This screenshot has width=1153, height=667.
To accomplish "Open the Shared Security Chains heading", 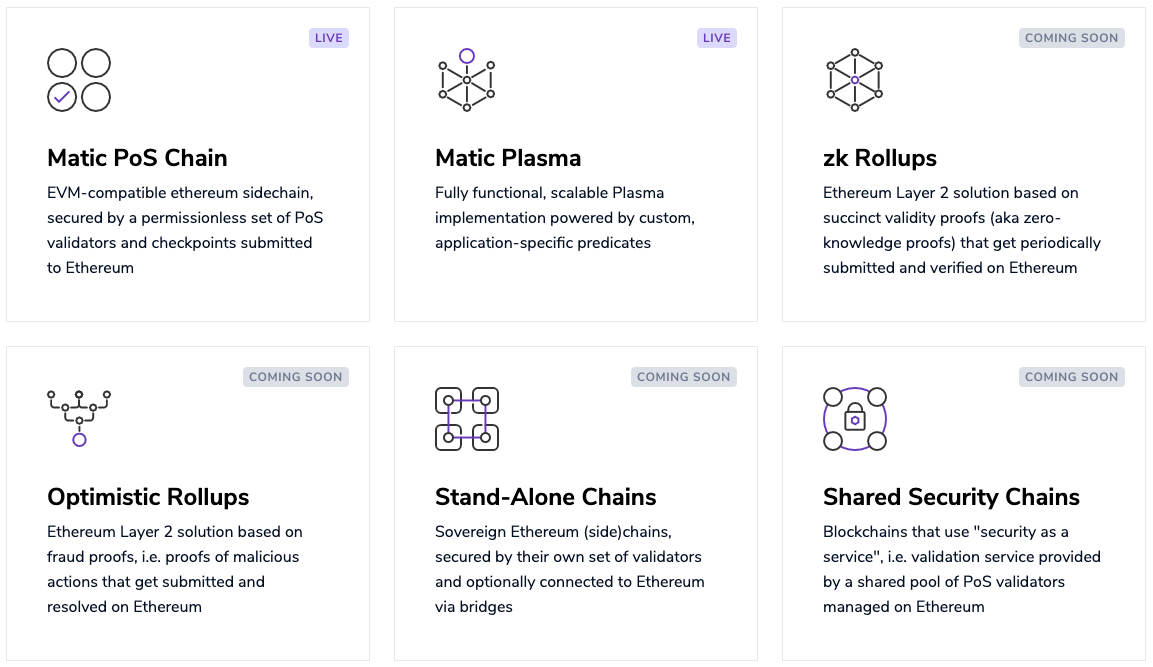I will click(x=951, y=497).
